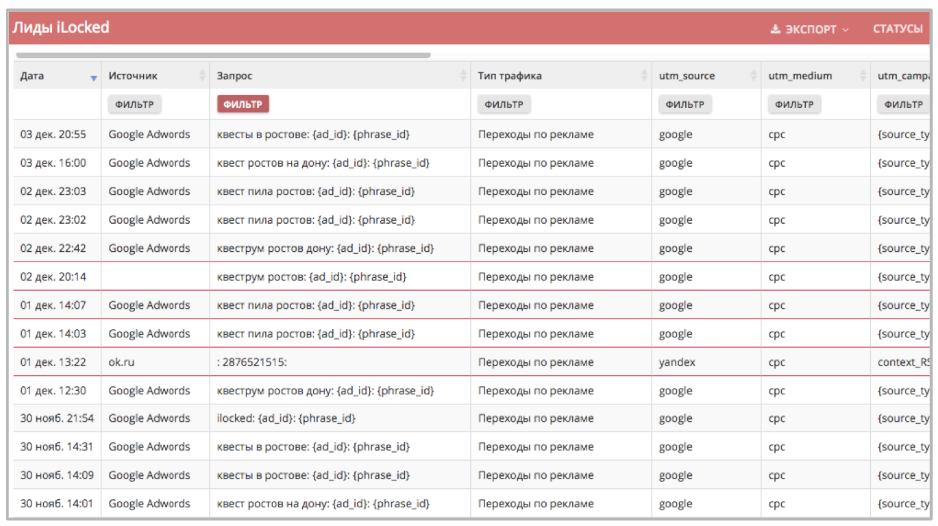Click the utm_medium column header
938x526 pixels.
point(815,76)
